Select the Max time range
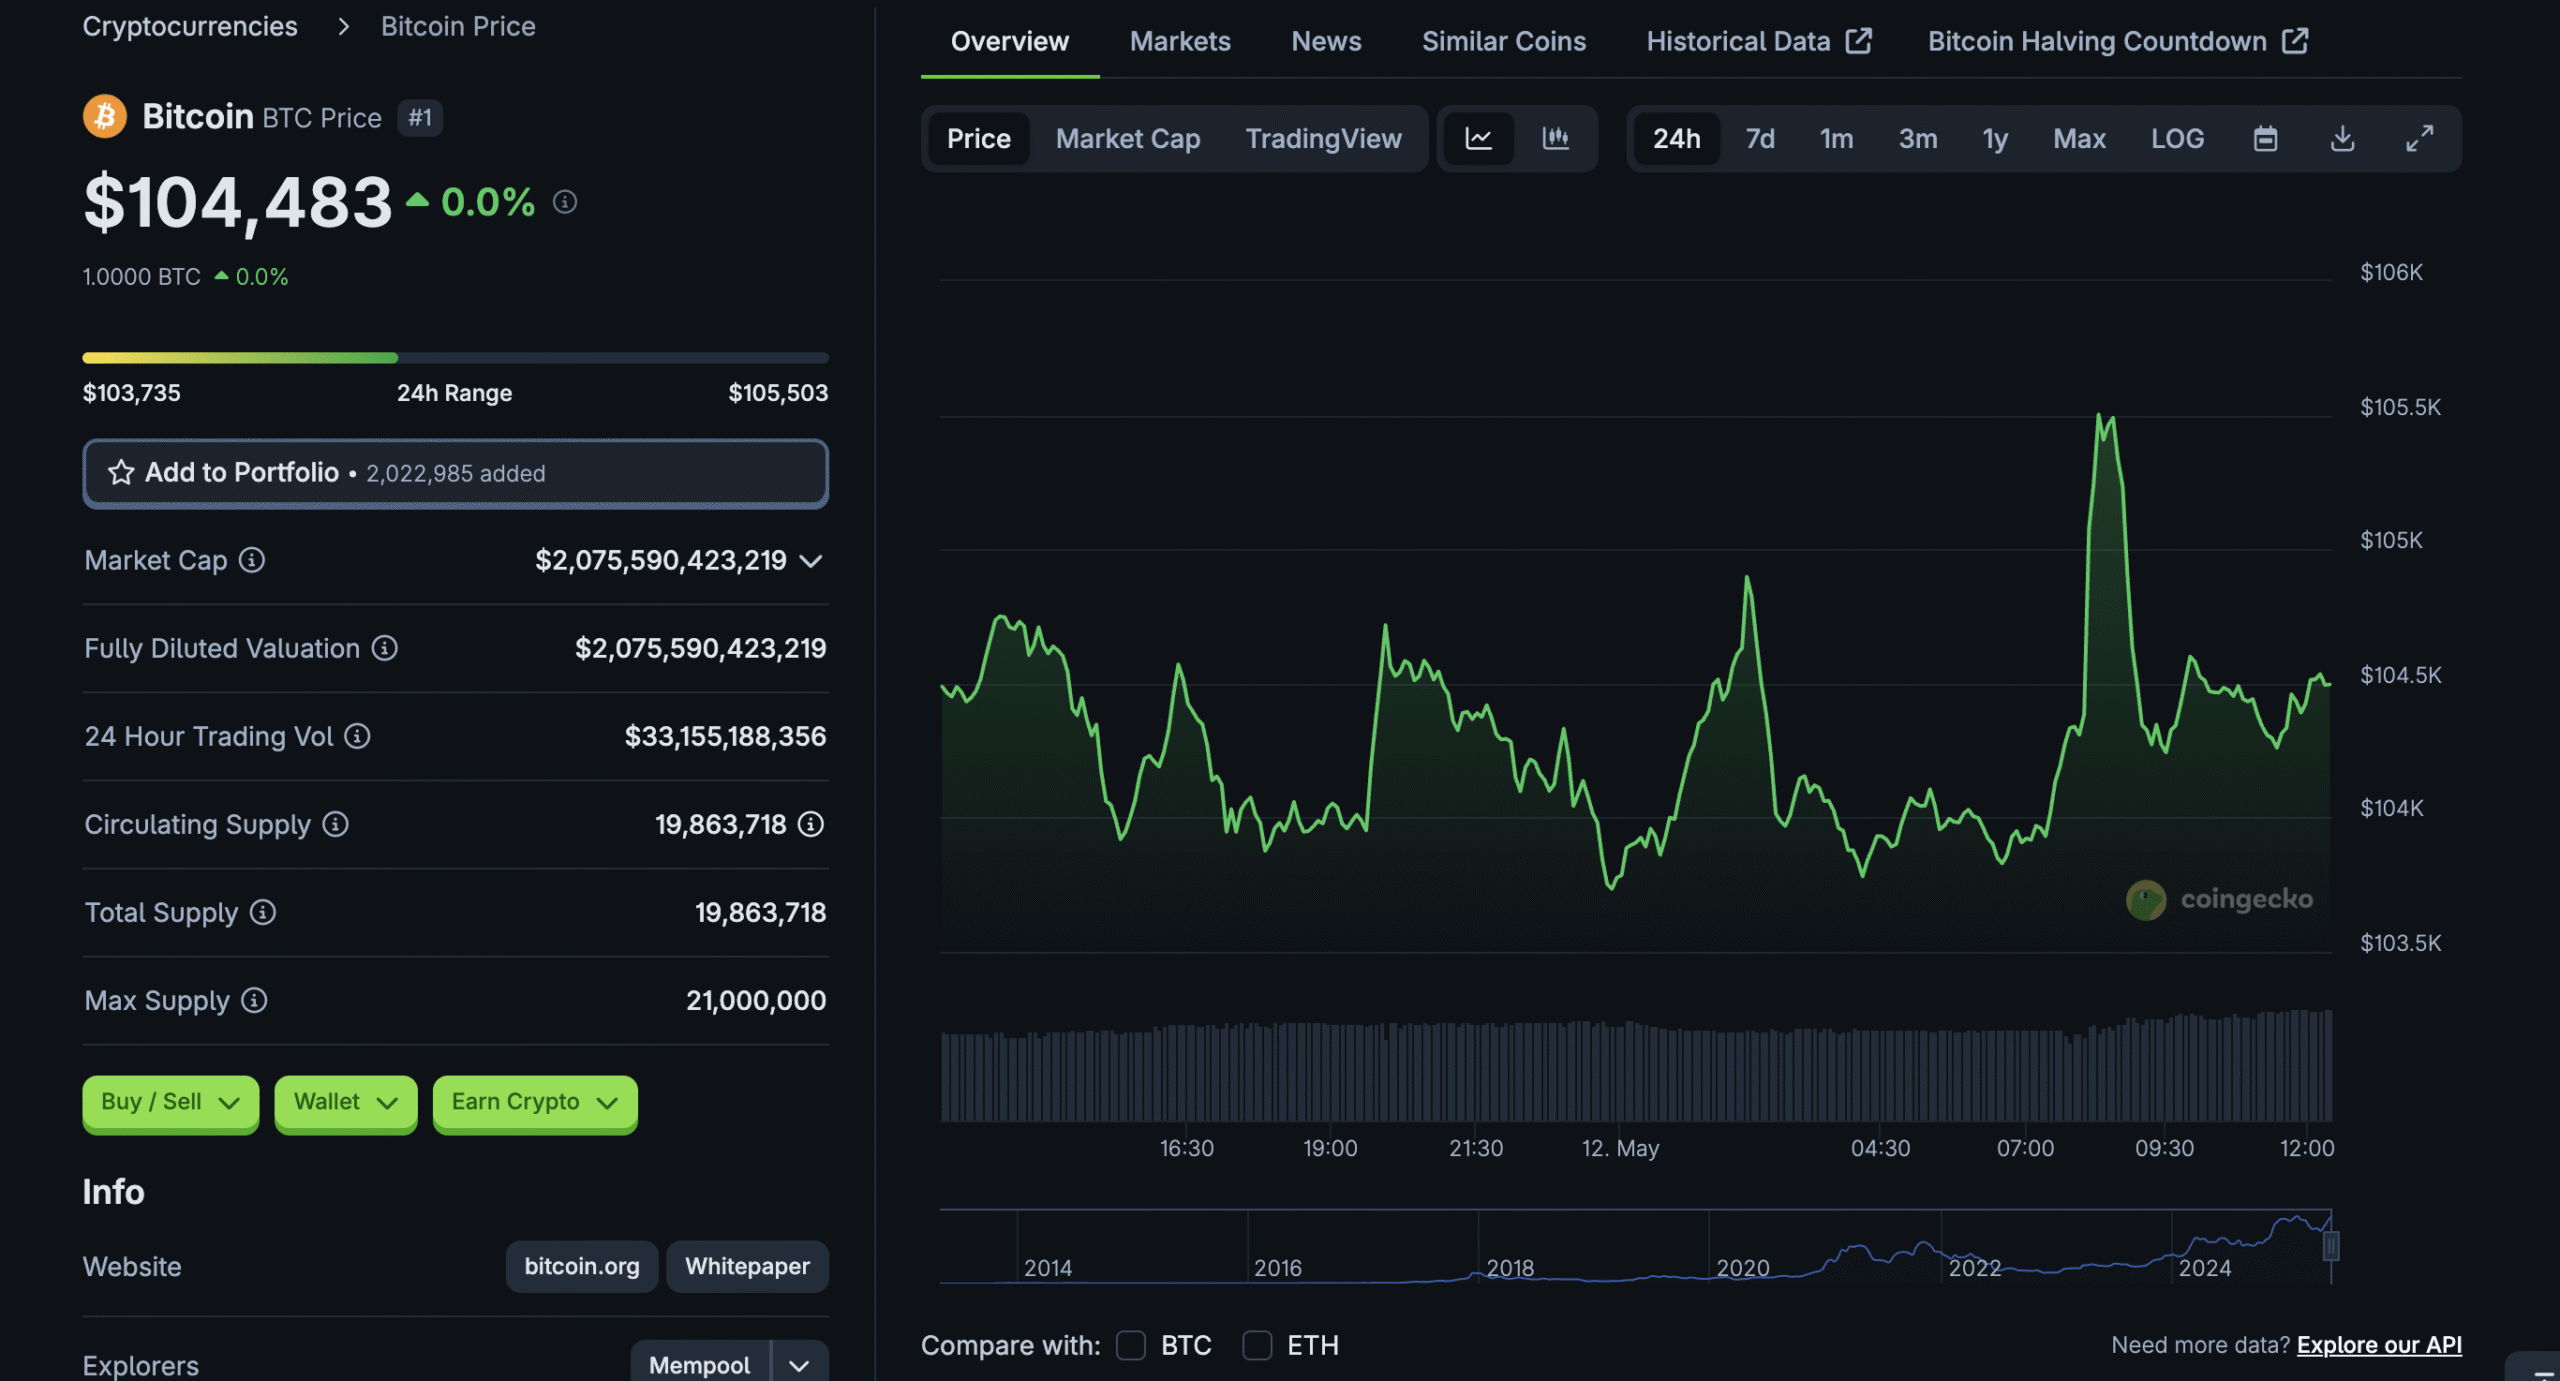This screenshot has height=1381, width=2560. coord(2079,138)
